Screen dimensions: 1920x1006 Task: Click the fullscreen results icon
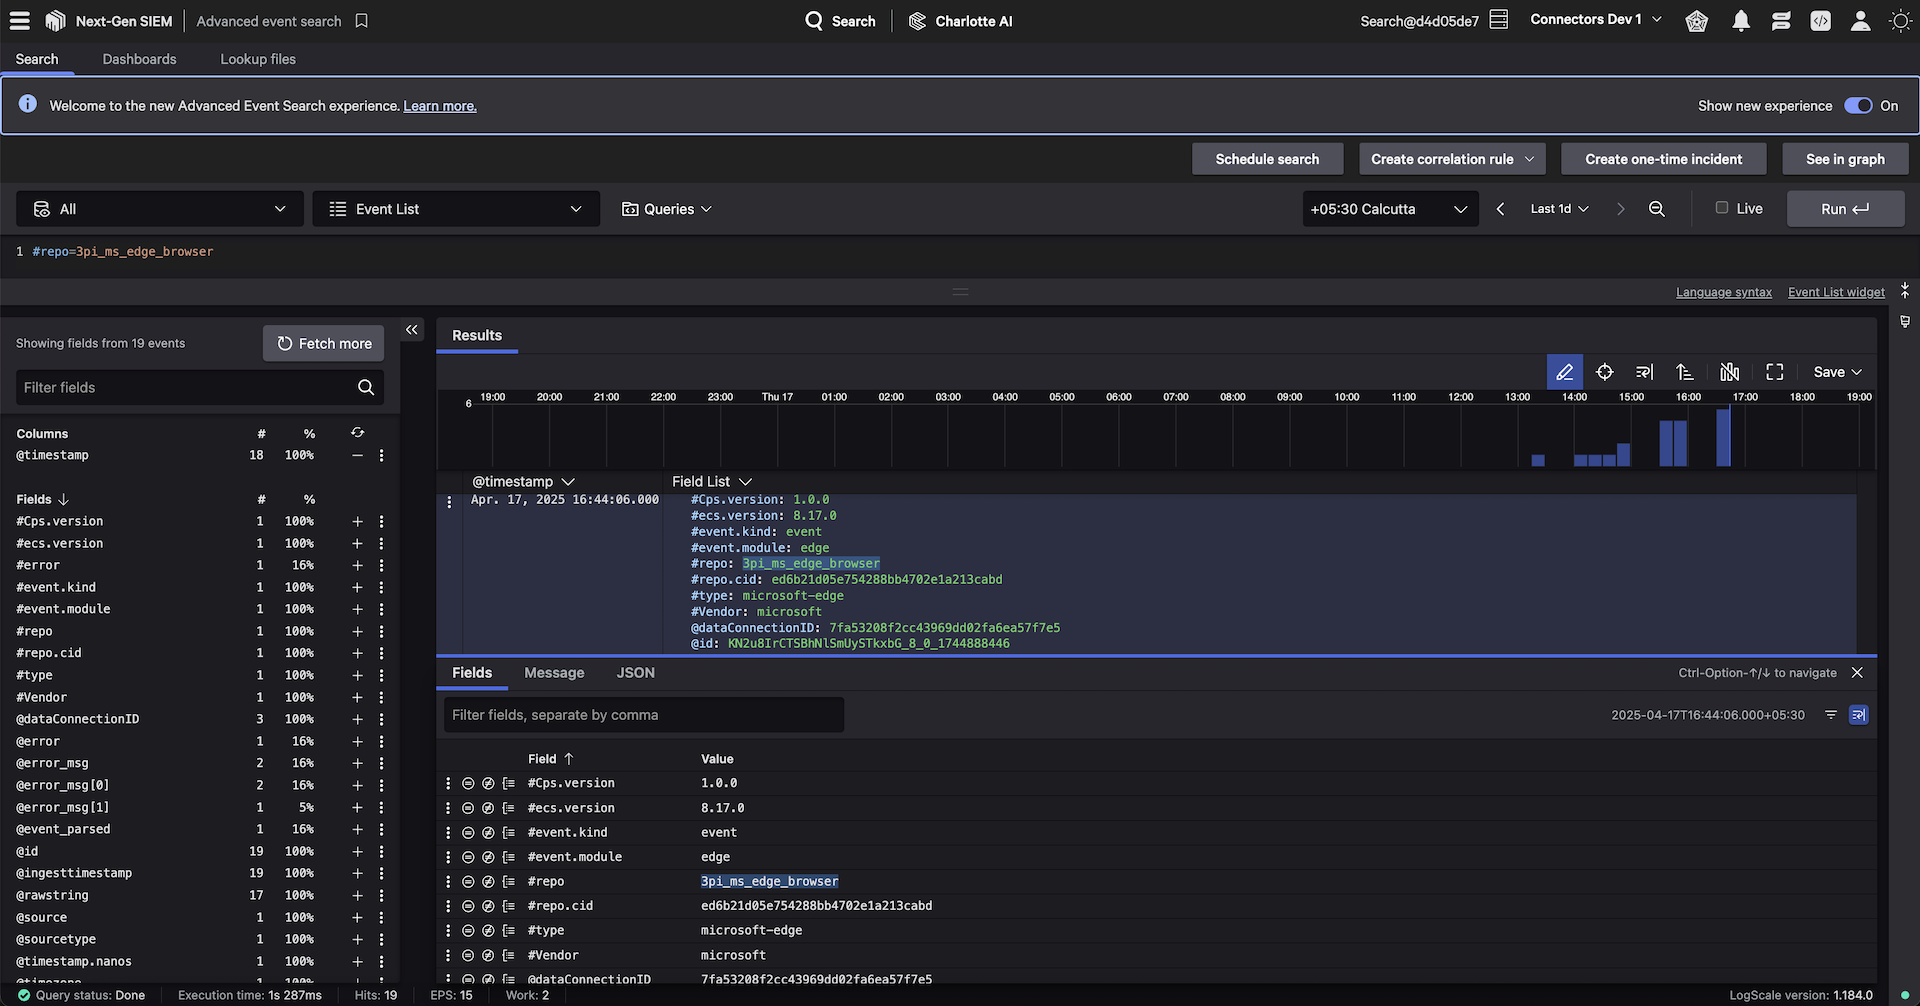(1775, 372)
